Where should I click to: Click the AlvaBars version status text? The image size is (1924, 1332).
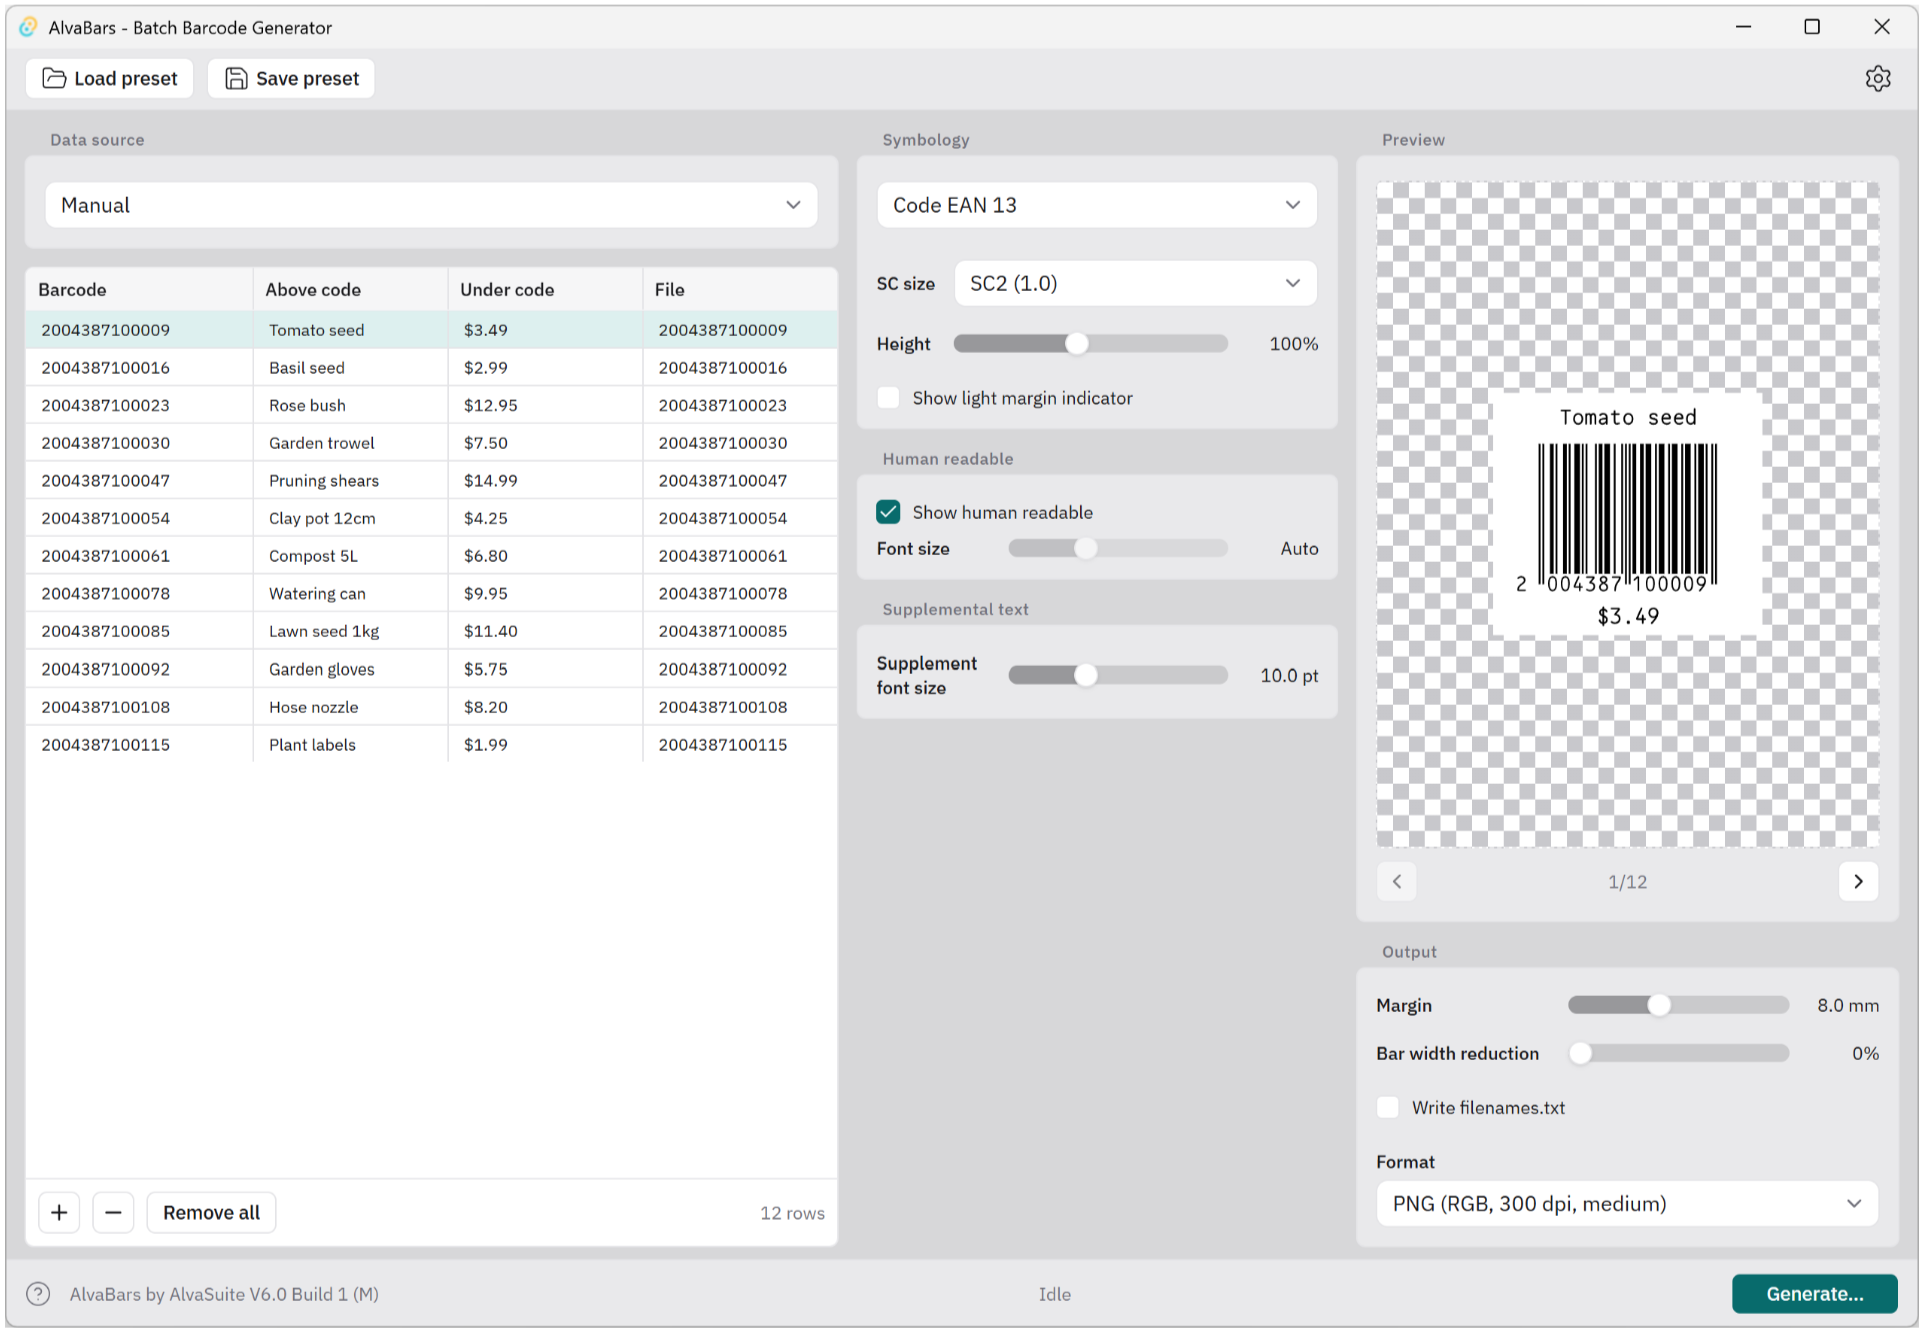pyautogui.click(x=224, y=1294)
